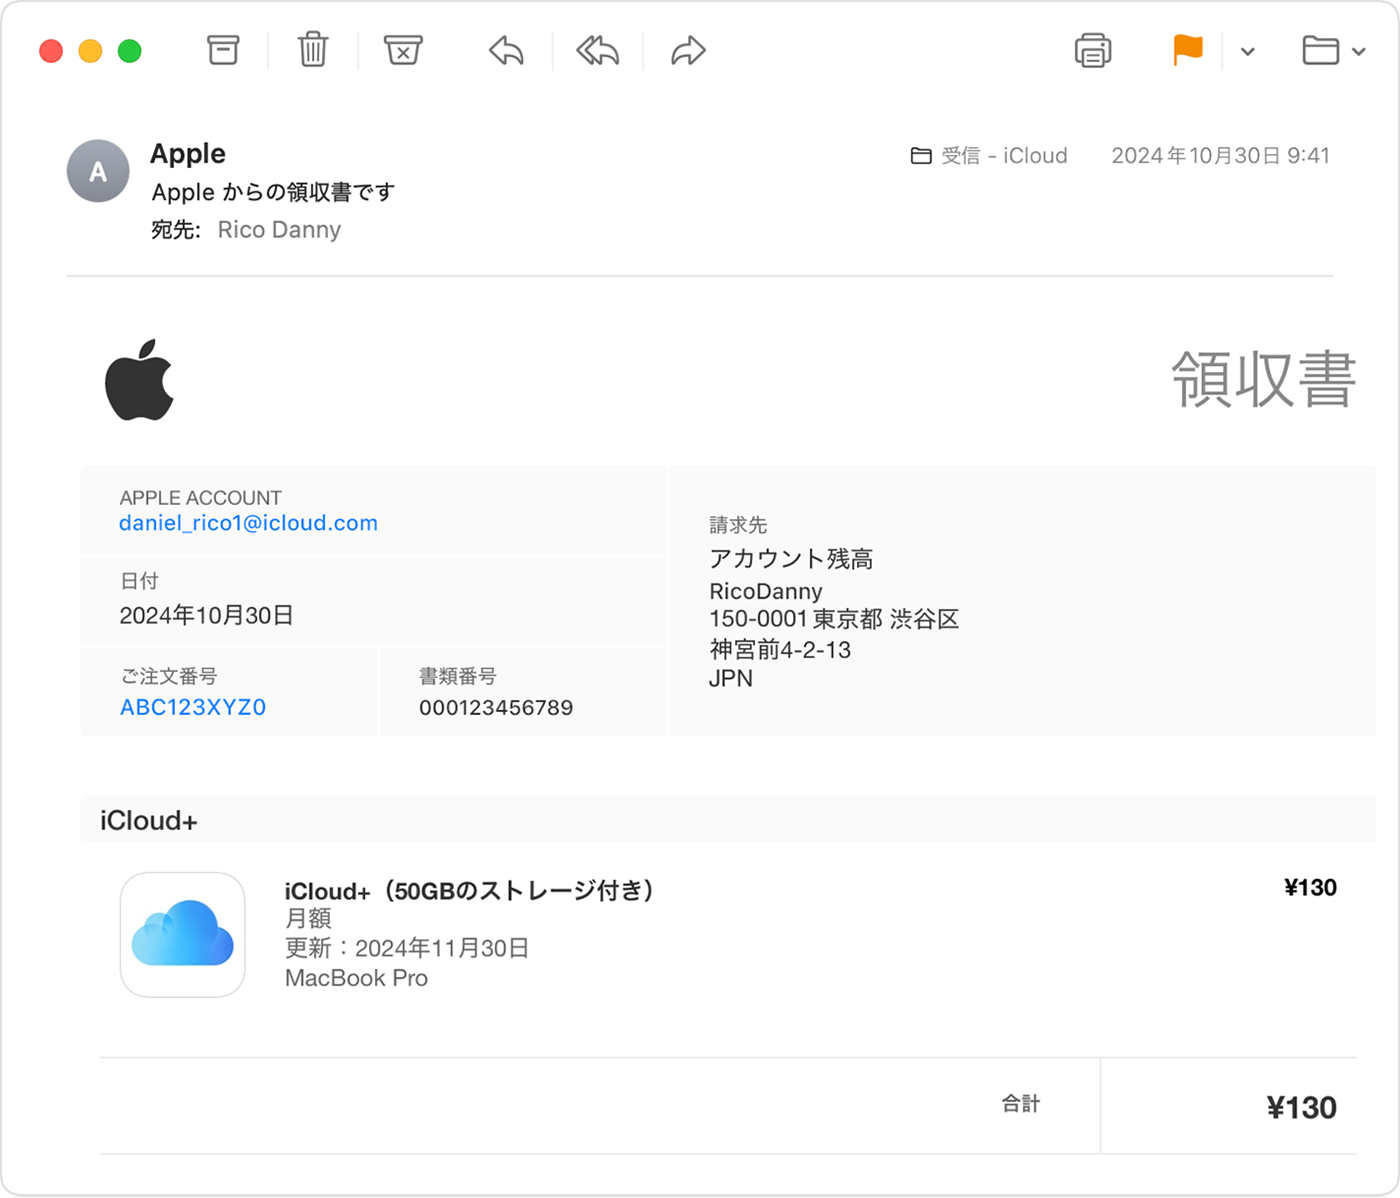Click the iCloud+ storage cloud icon
This screenshot has height=1198, width=1400.
(182, 935)
